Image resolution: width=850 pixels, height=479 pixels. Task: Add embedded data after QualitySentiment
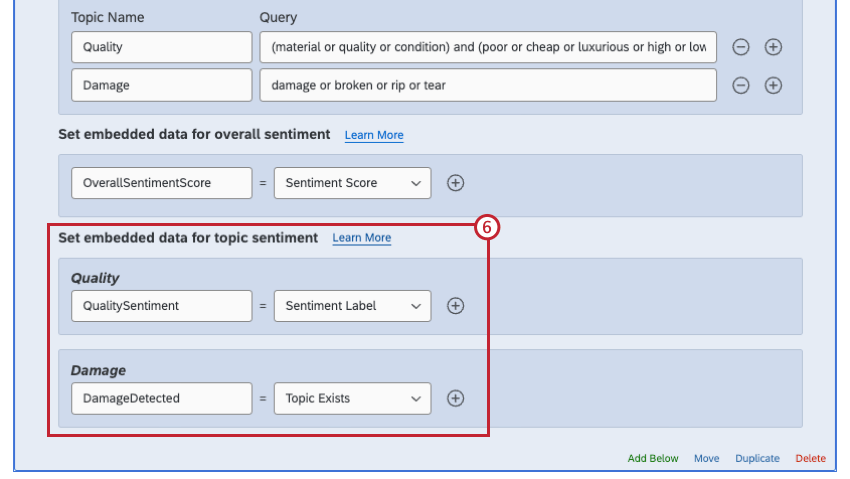455,306
